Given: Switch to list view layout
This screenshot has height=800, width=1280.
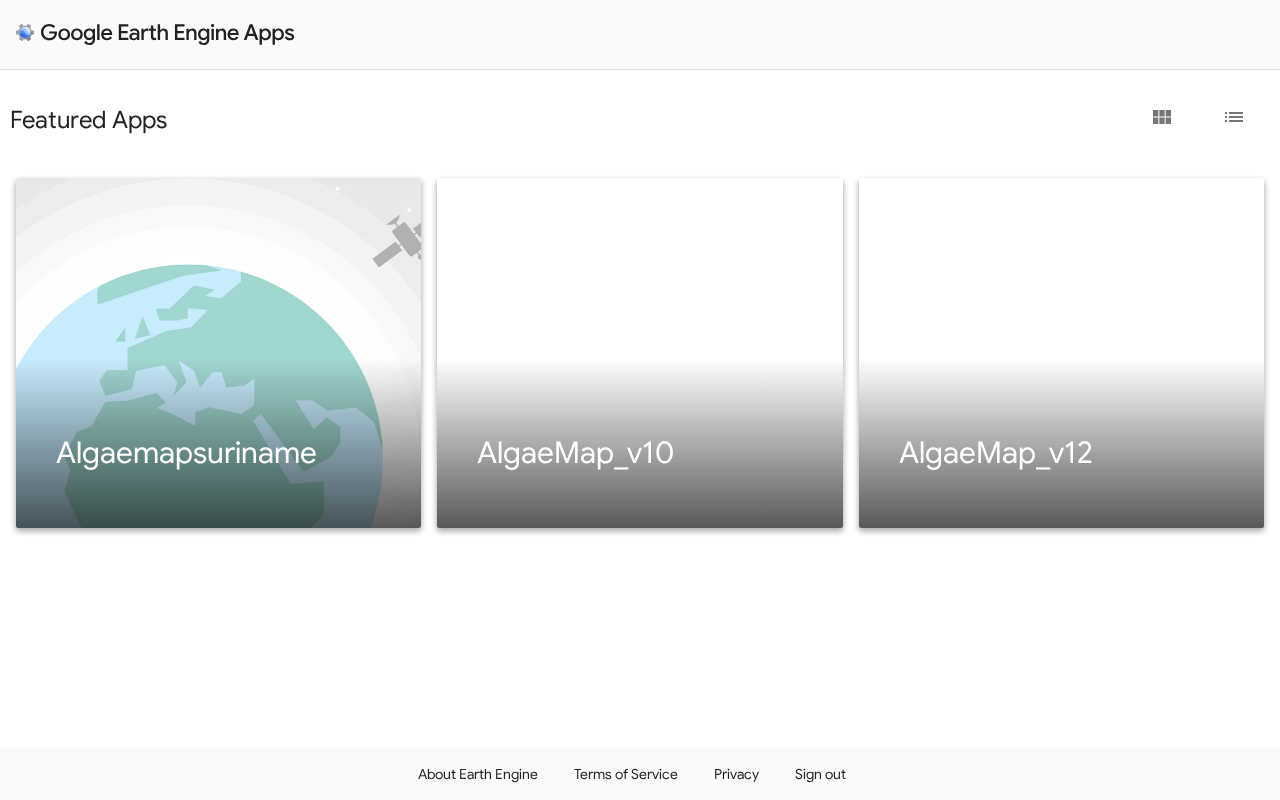Looking at the screenshot, I should tap(1234, 117).
